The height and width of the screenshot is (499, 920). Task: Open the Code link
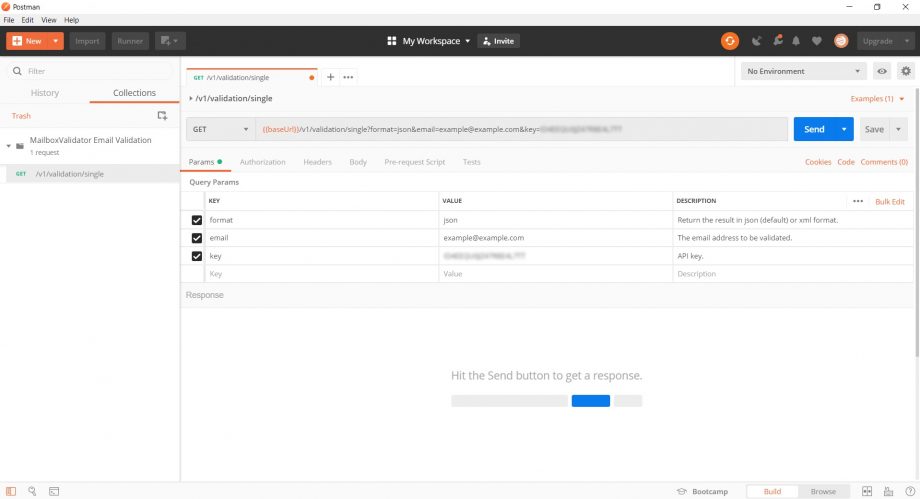pos(845,162)
